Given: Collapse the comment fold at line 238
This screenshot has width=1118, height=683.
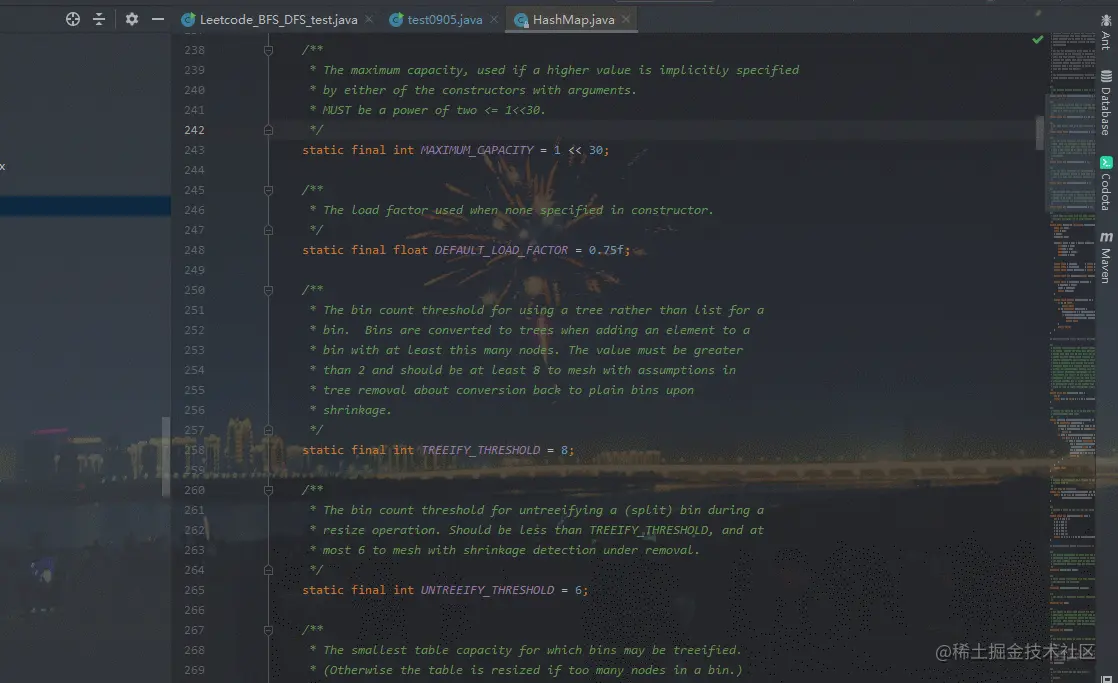Looking at the screenshot, I should pyautogui.click(x=268, y=50).
